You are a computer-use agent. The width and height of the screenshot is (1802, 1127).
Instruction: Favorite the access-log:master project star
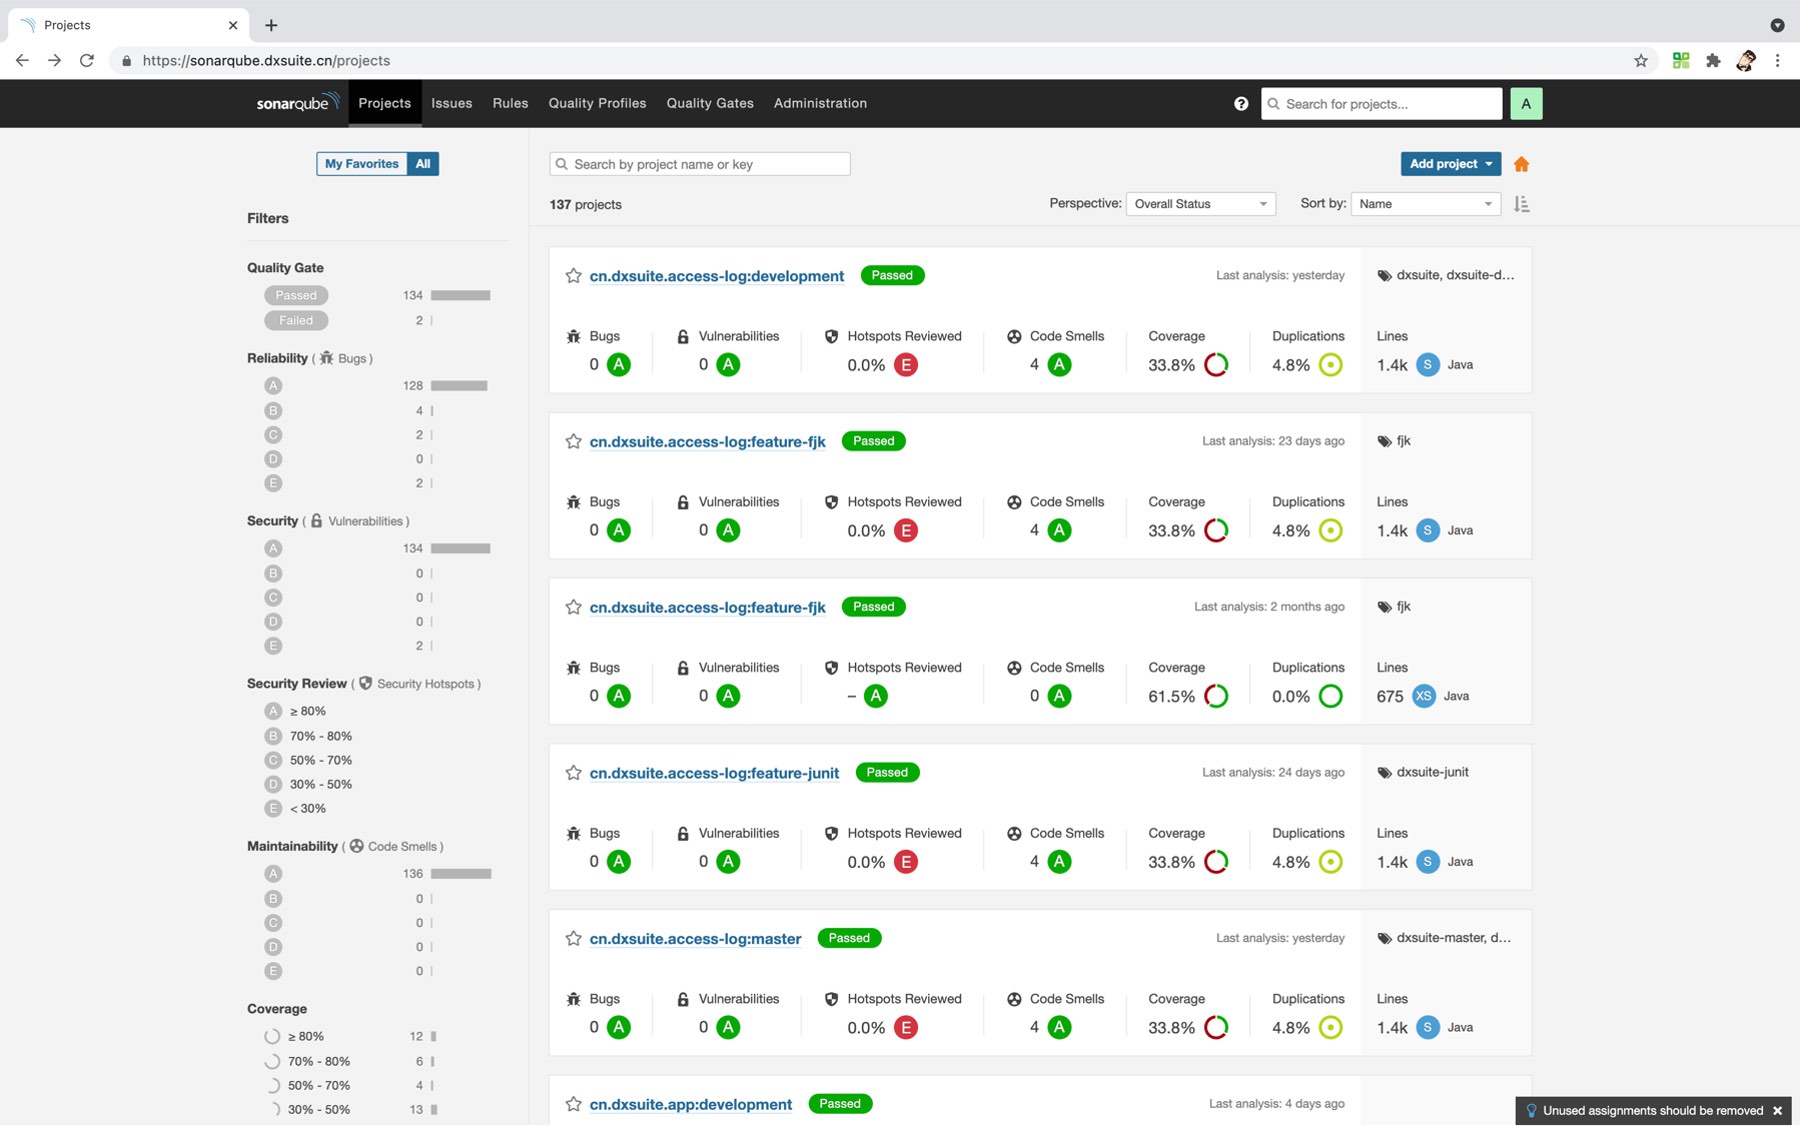[573, 939]
